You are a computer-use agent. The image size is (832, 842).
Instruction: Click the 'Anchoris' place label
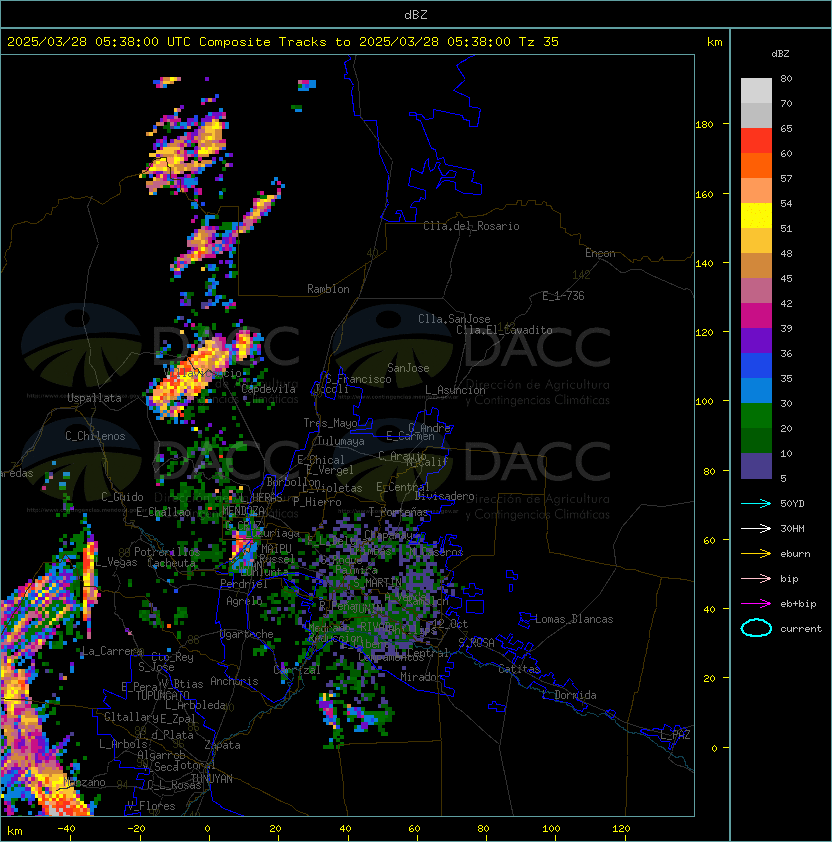click(x=234, y=681)
